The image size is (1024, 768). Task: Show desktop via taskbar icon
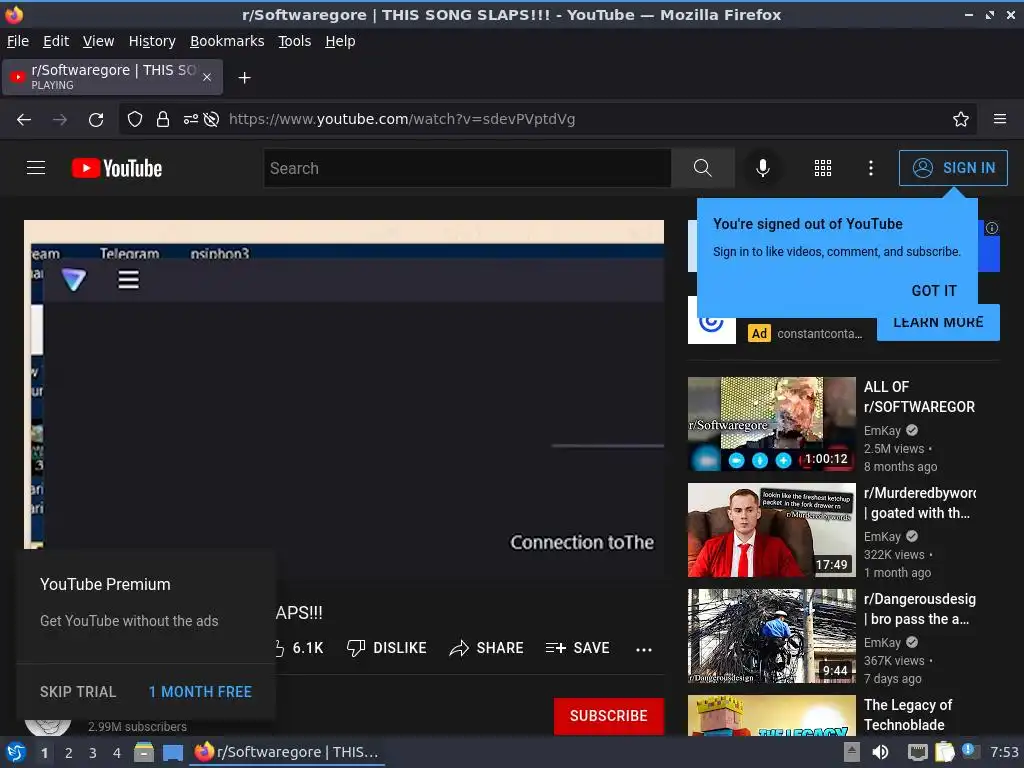pyautogui.click(x=172, y=752)
